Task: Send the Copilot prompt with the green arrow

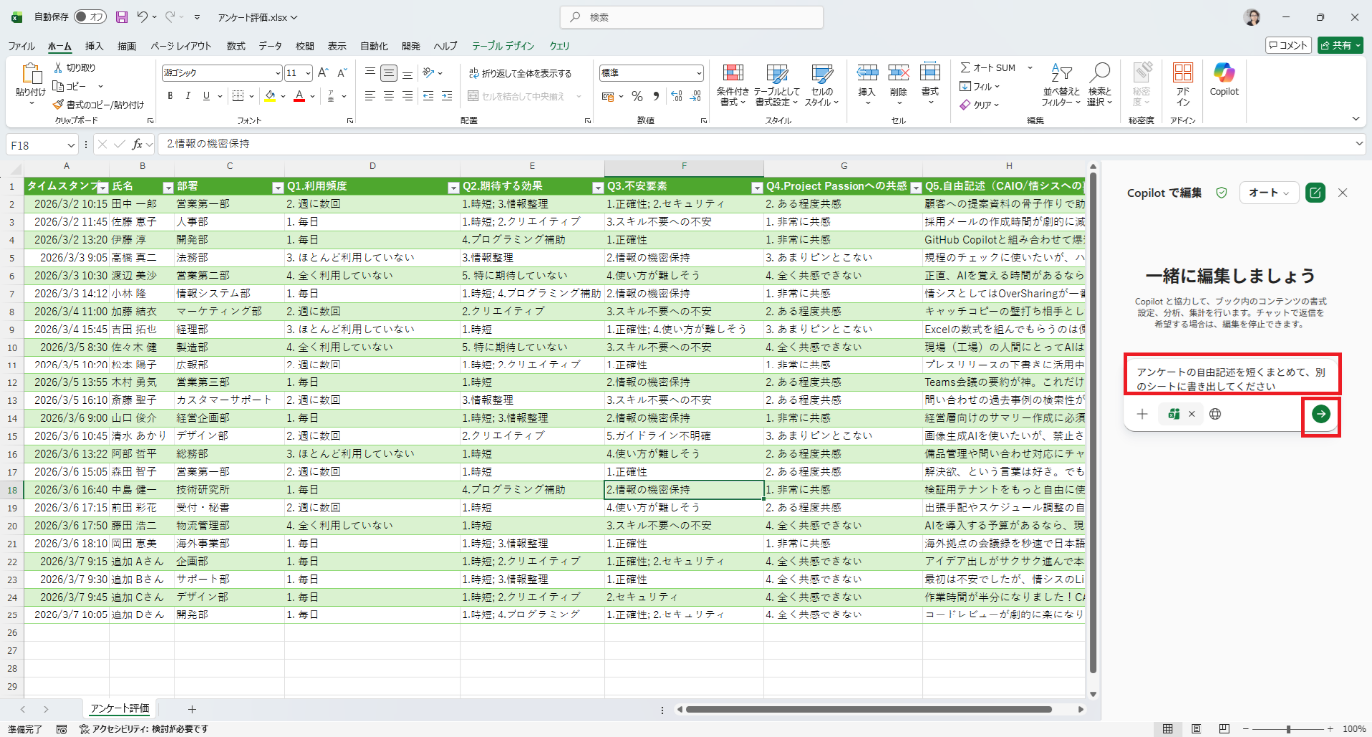Action: 1321,414
